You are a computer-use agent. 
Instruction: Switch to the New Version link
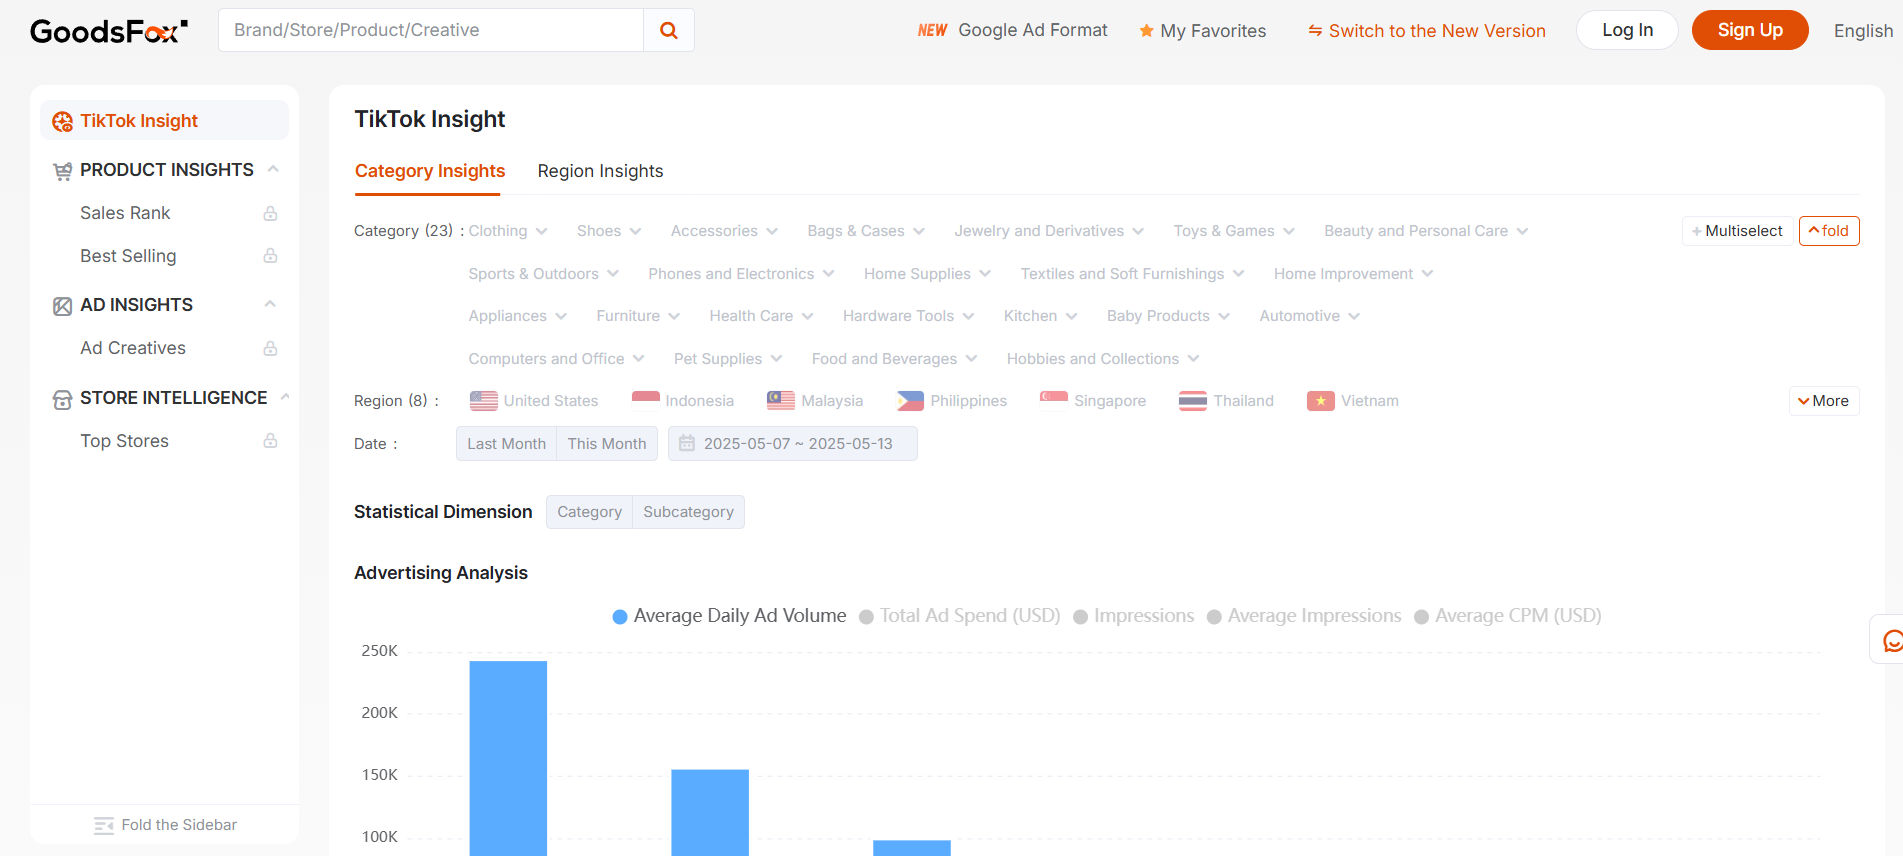1437,31
